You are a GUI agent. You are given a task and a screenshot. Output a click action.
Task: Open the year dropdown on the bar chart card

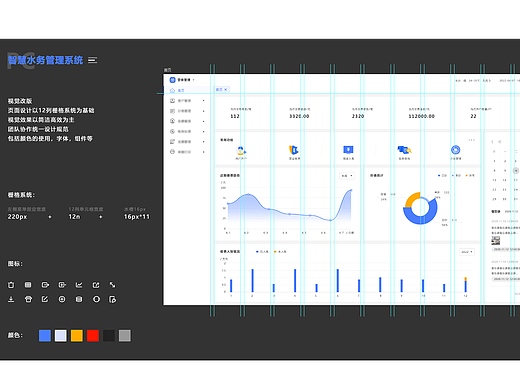click(467, 252)
